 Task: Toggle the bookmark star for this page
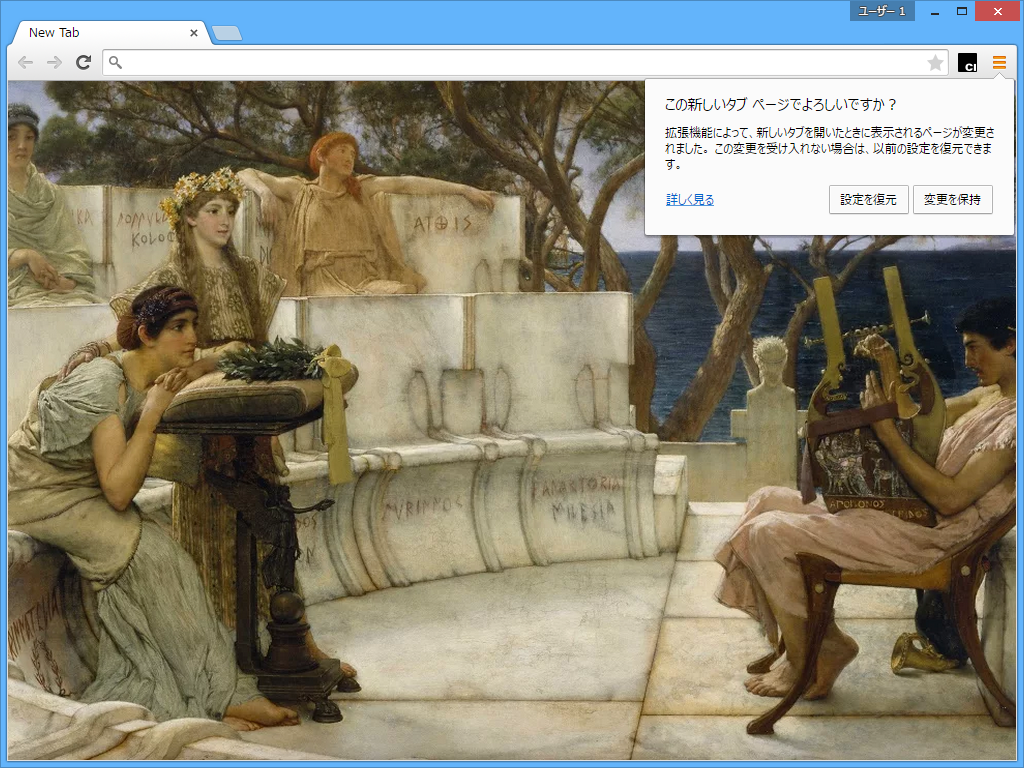[934, 62]
